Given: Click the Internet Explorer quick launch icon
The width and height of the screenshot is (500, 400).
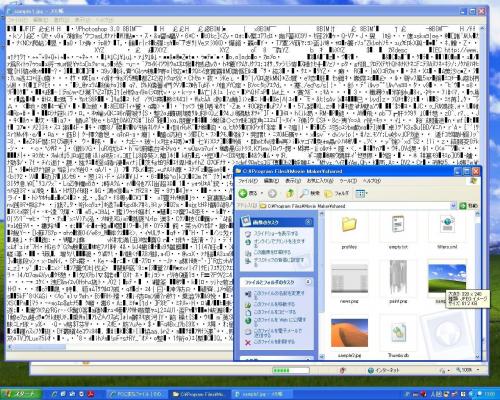Looking at the screenshot, I should click(54, 394).
